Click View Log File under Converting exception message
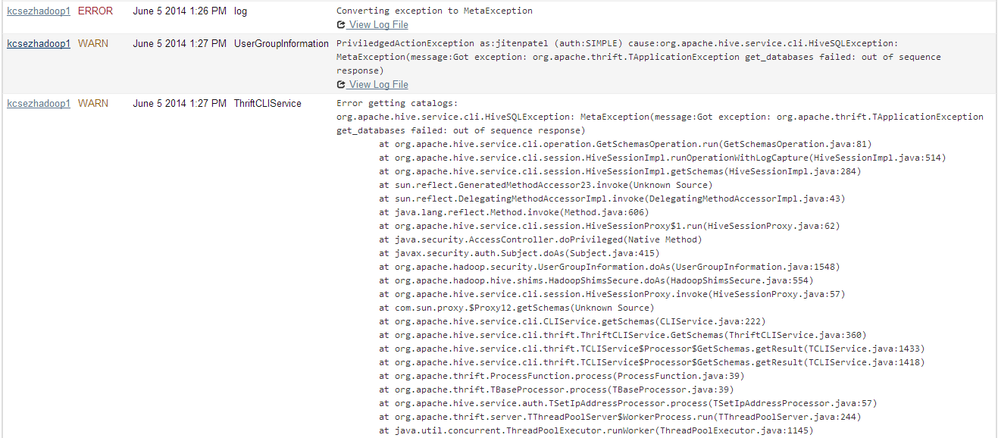 [378, 25]
